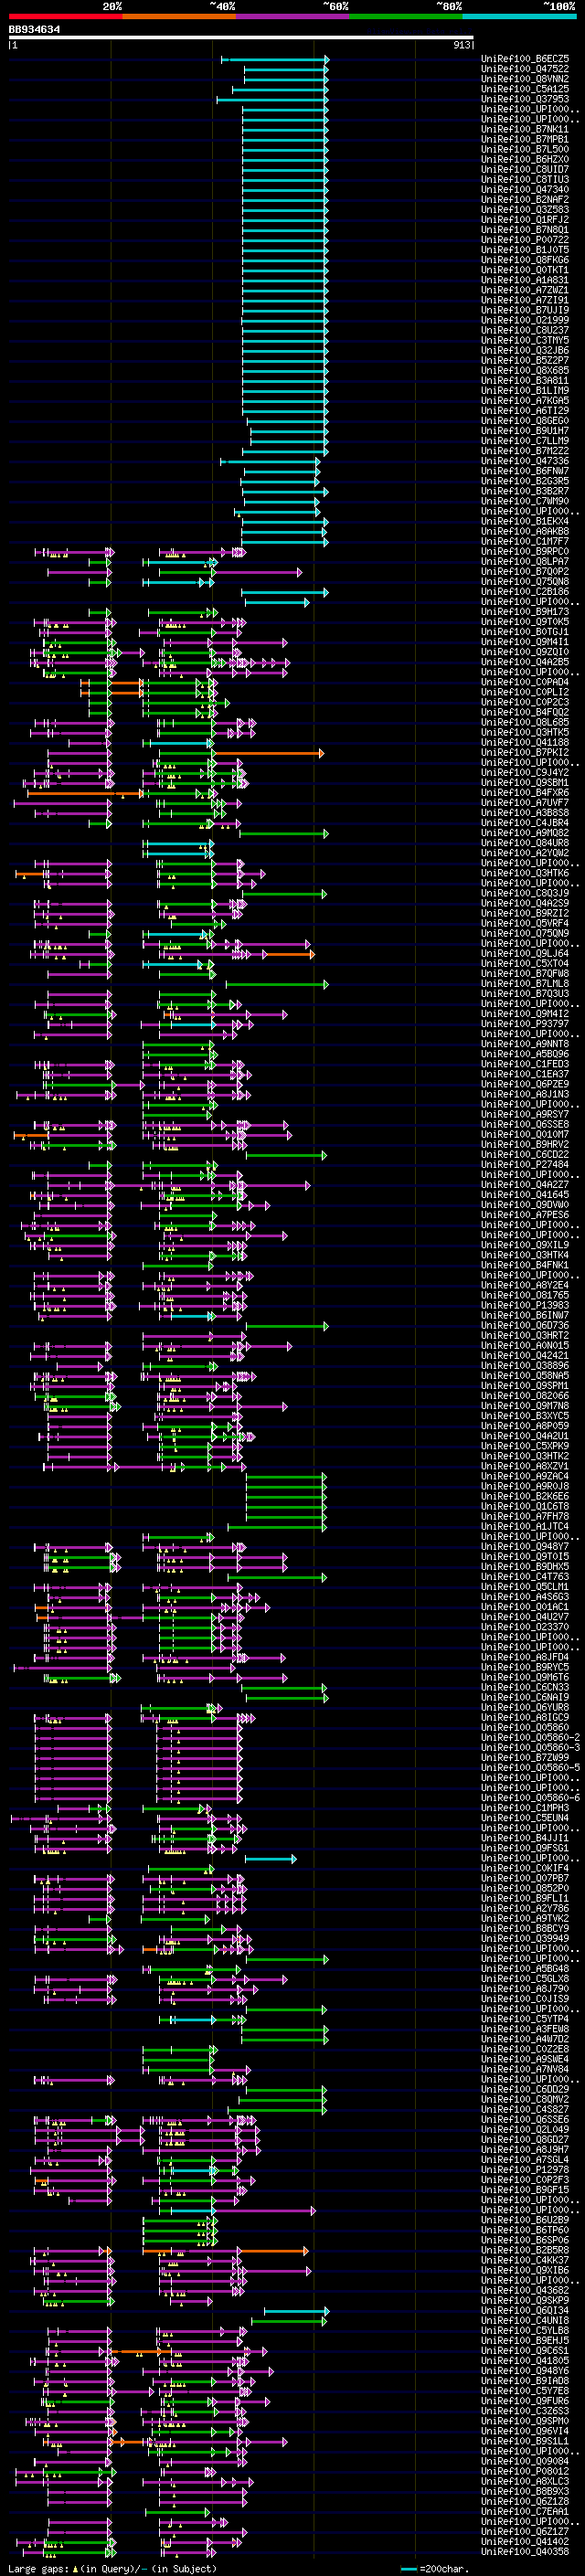Pick the UniRef100_B4FQQ2 label
Viewport: 585px width, 2576px height.
tap(525, 712)
